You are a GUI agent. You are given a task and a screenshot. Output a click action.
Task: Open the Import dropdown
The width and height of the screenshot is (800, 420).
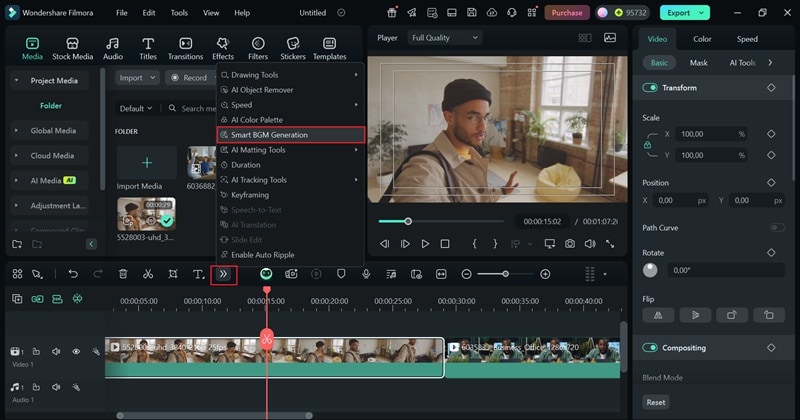[137, 78]
